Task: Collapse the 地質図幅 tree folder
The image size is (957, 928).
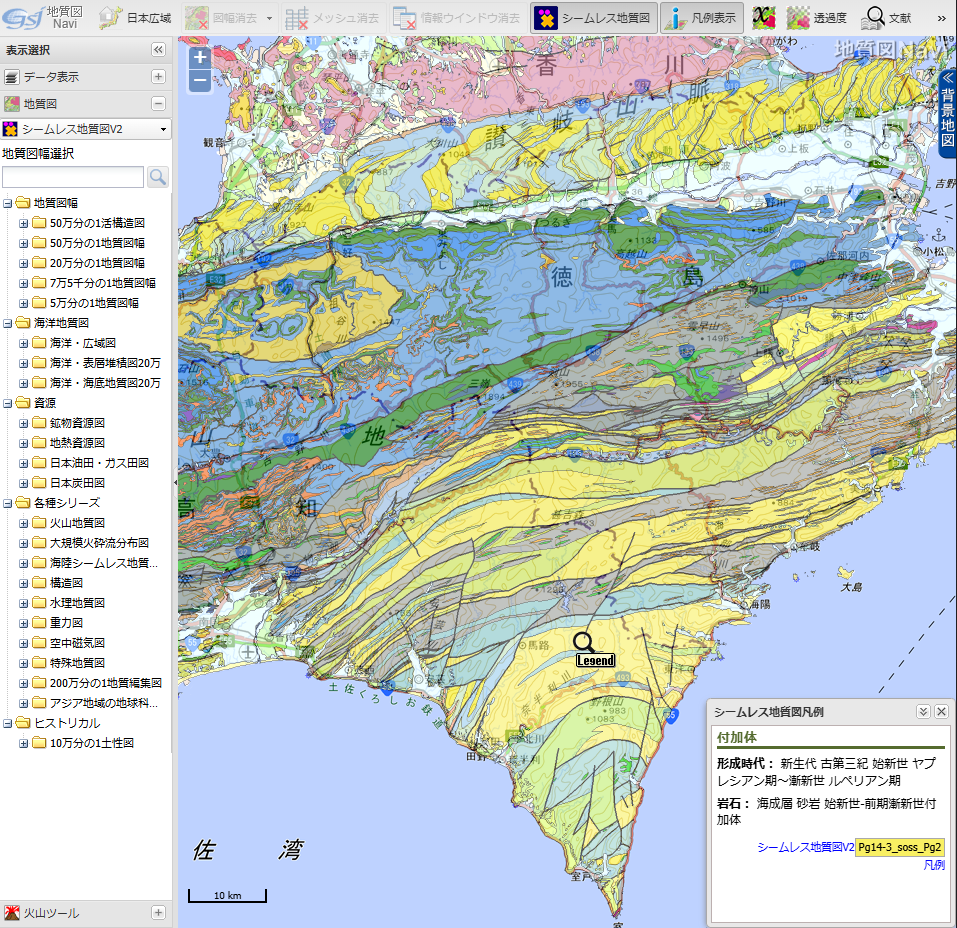Action: 7,203
